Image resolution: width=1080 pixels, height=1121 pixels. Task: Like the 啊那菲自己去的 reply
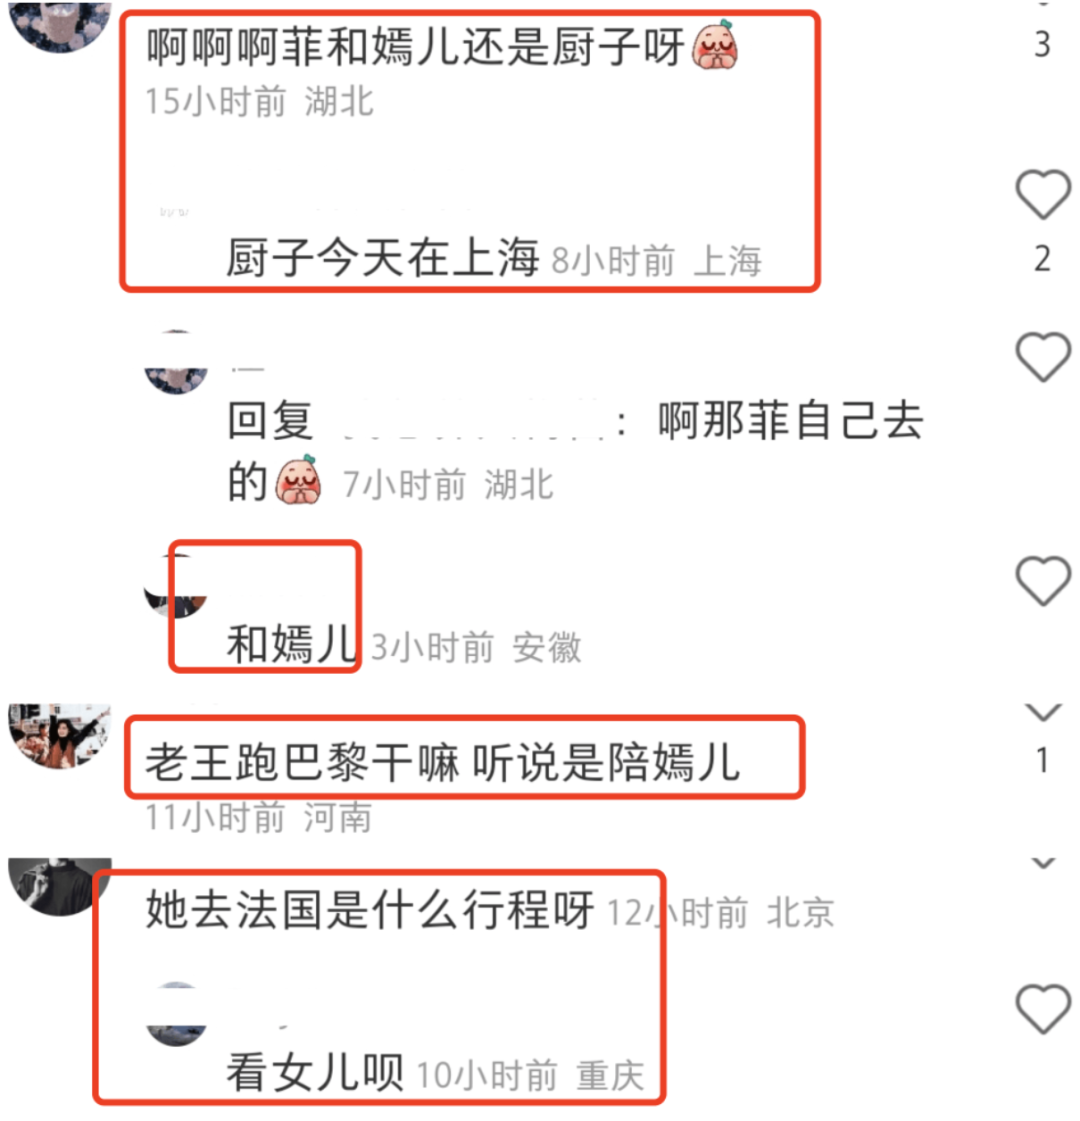pos(1043,357)
